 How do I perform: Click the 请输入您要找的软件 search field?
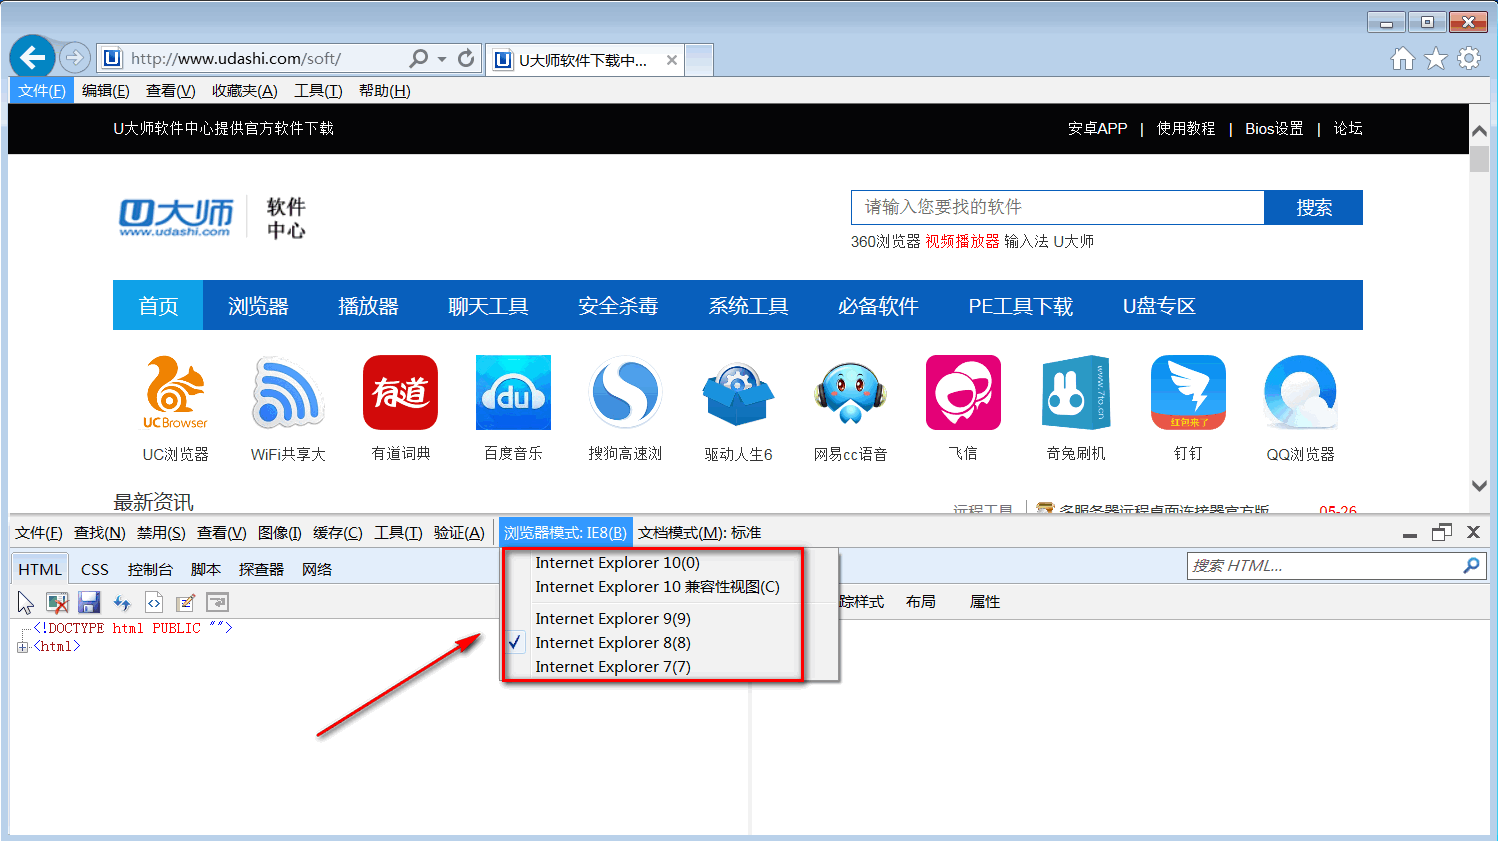click(1058, 207)
